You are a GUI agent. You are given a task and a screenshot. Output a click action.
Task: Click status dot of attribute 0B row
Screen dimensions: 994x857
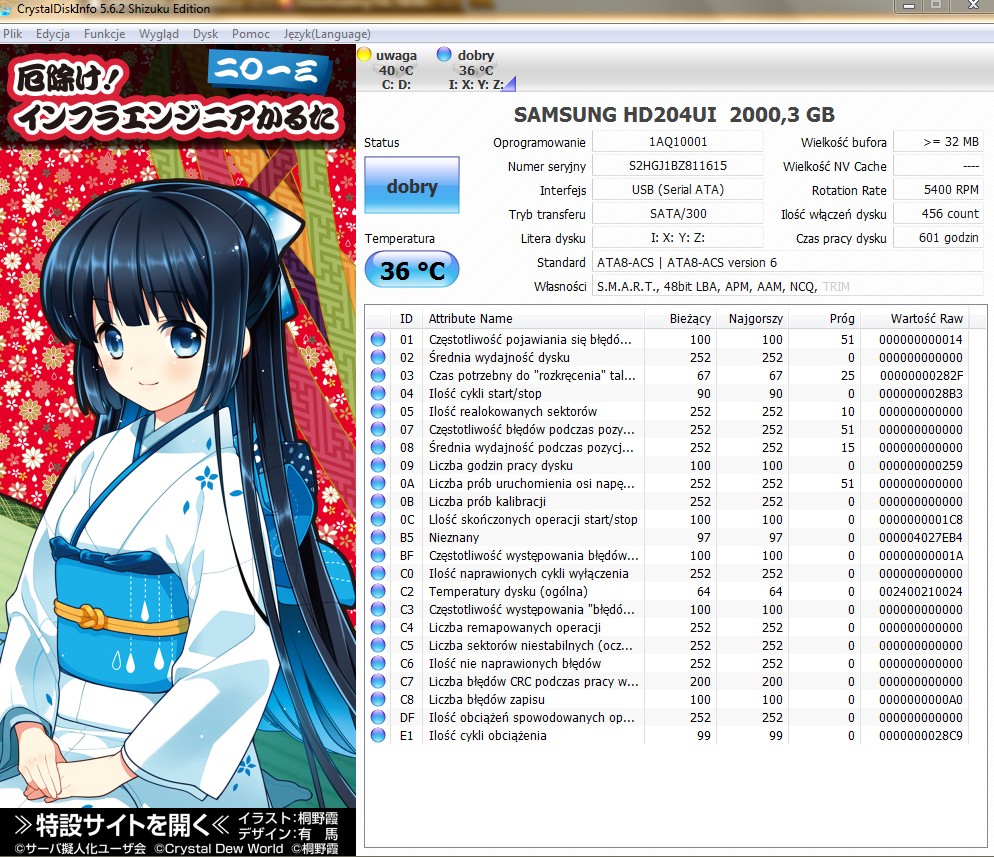(x=378, y=501)
